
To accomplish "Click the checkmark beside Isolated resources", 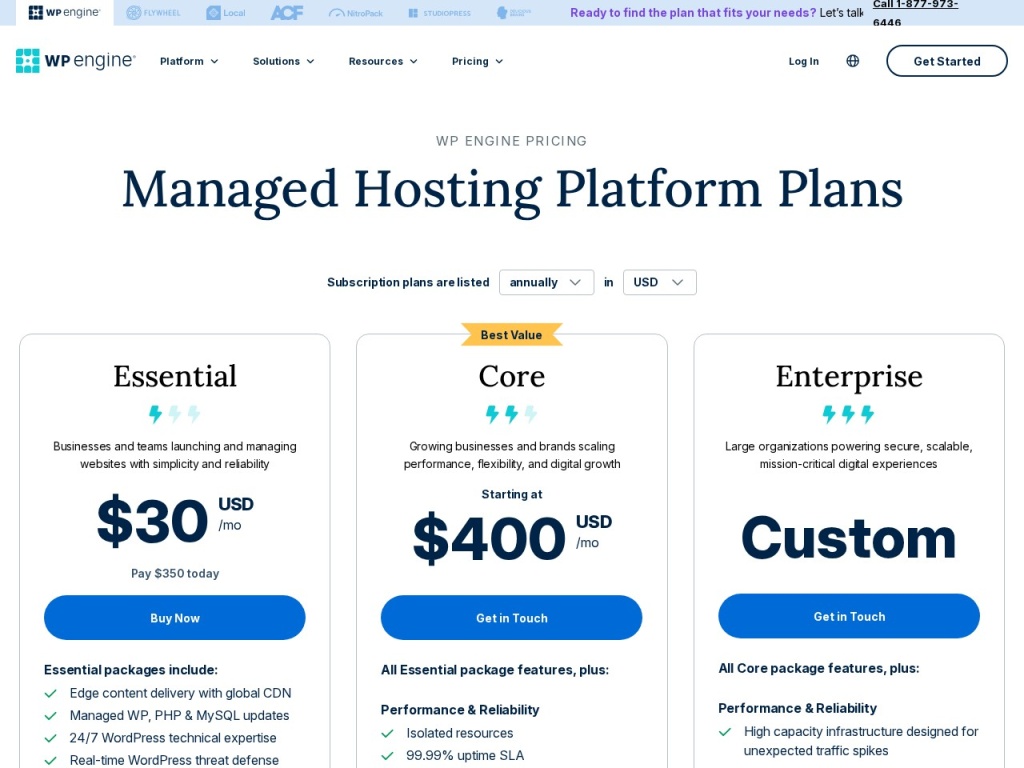I will [387, 733].
